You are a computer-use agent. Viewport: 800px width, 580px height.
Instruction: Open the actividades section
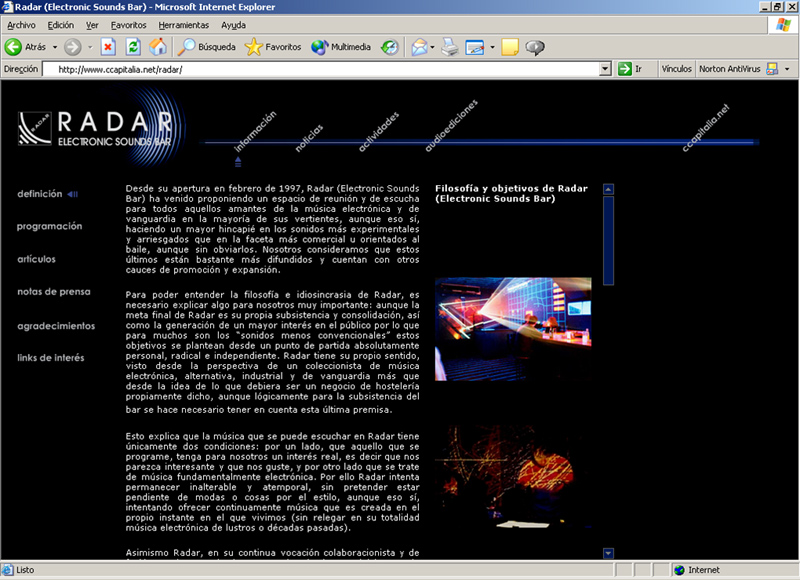tap(378, 132)
